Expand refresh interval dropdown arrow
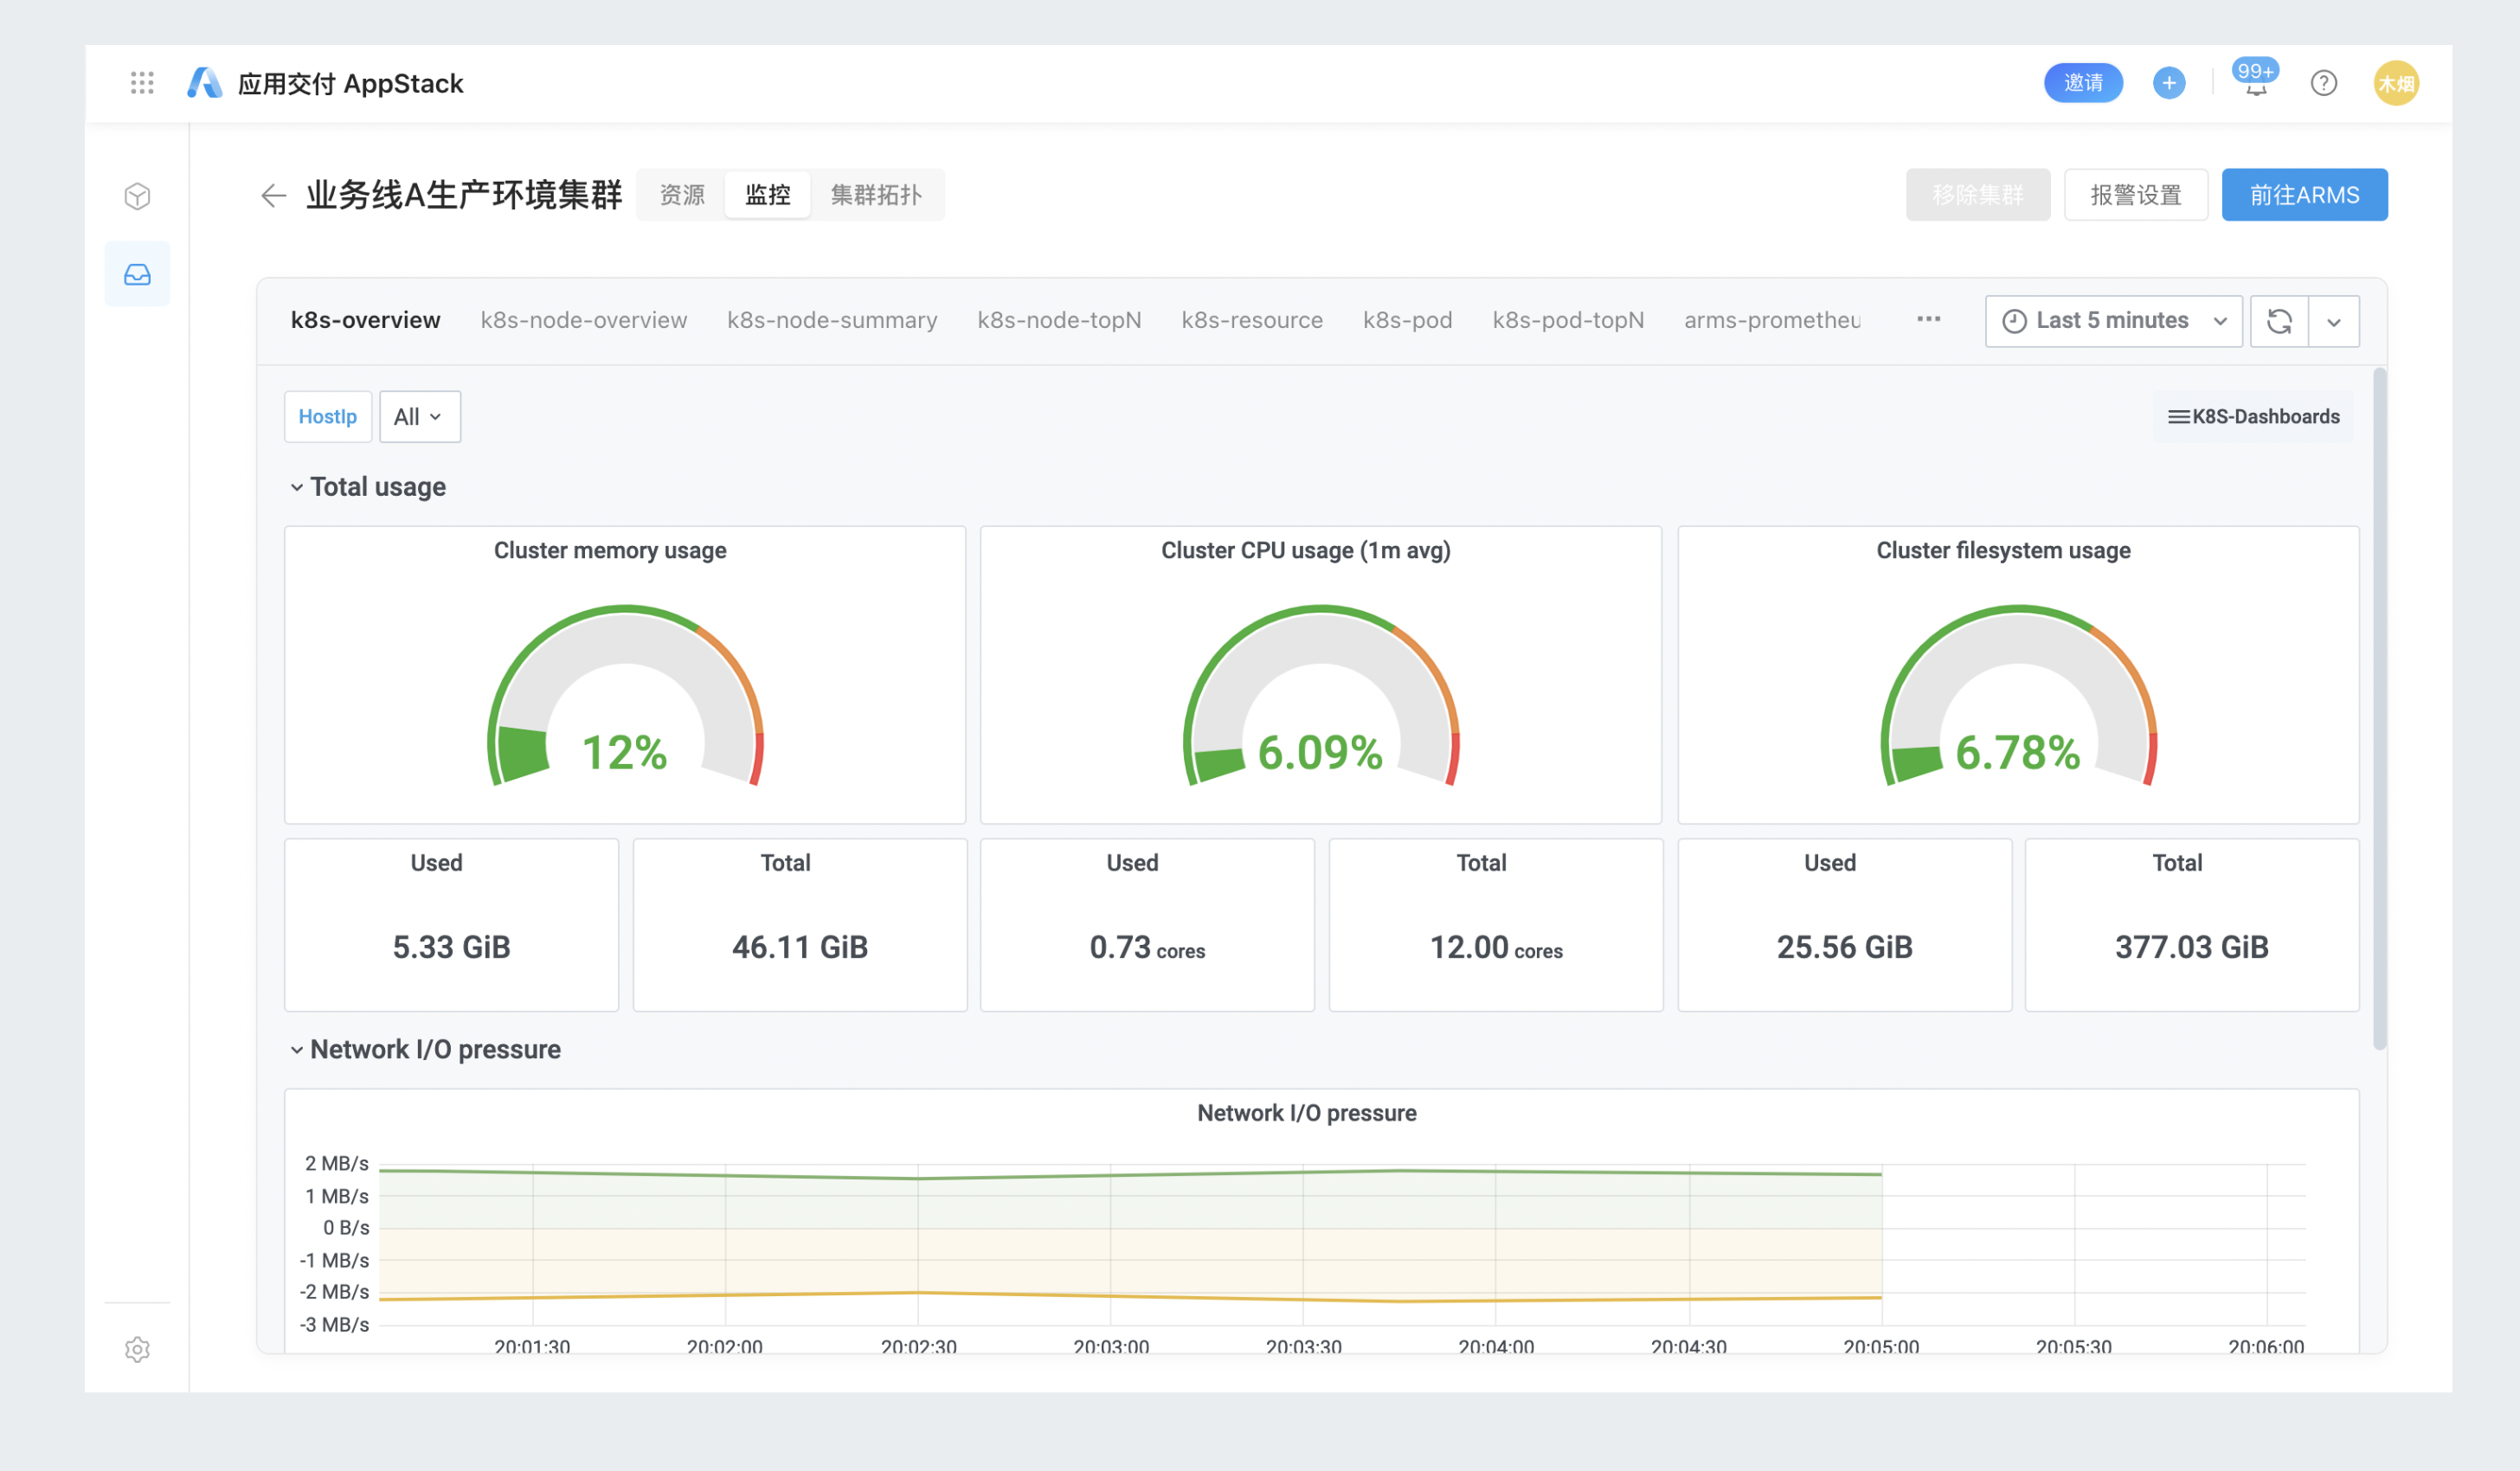This screenshot has height=1471, width=2520. (2334, 321)
